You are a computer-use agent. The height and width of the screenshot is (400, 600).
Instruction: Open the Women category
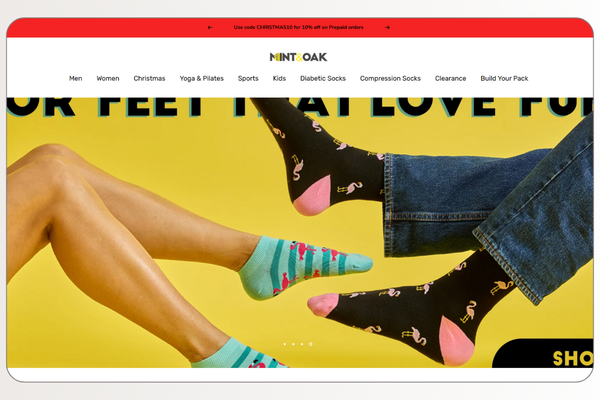pos(108,78)
